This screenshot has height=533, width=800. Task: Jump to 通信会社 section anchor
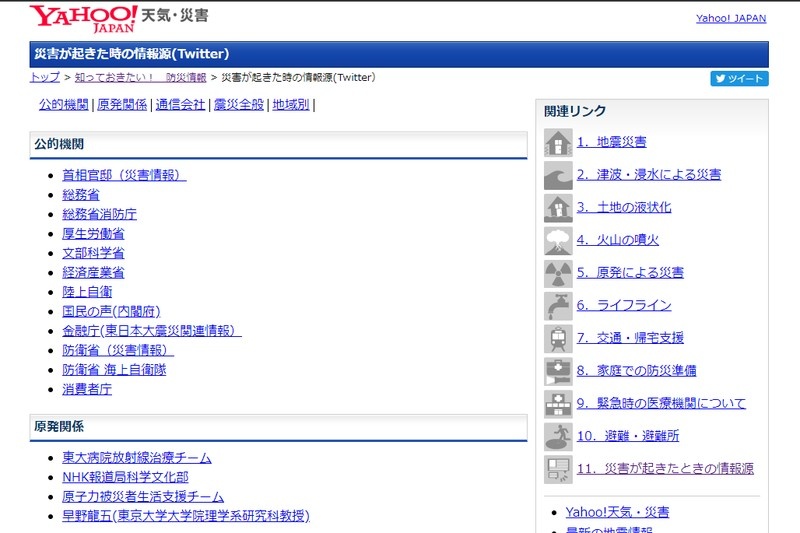point(180,105)
